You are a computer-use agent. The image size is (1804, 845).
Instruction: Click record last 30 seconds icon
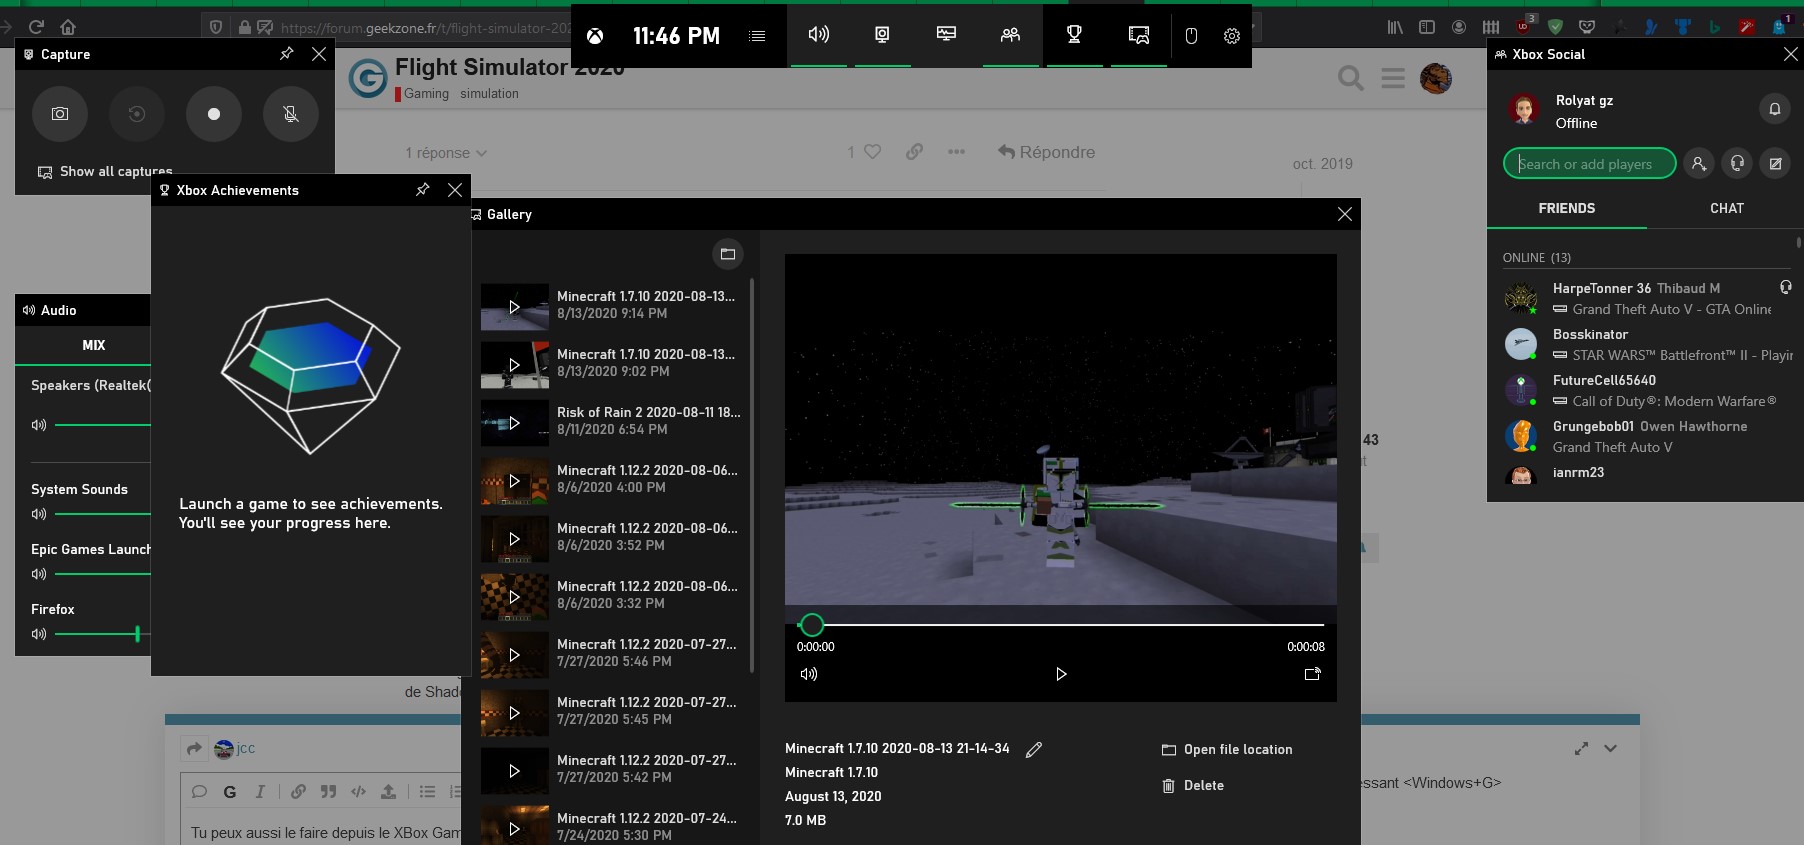click(137, 114)
